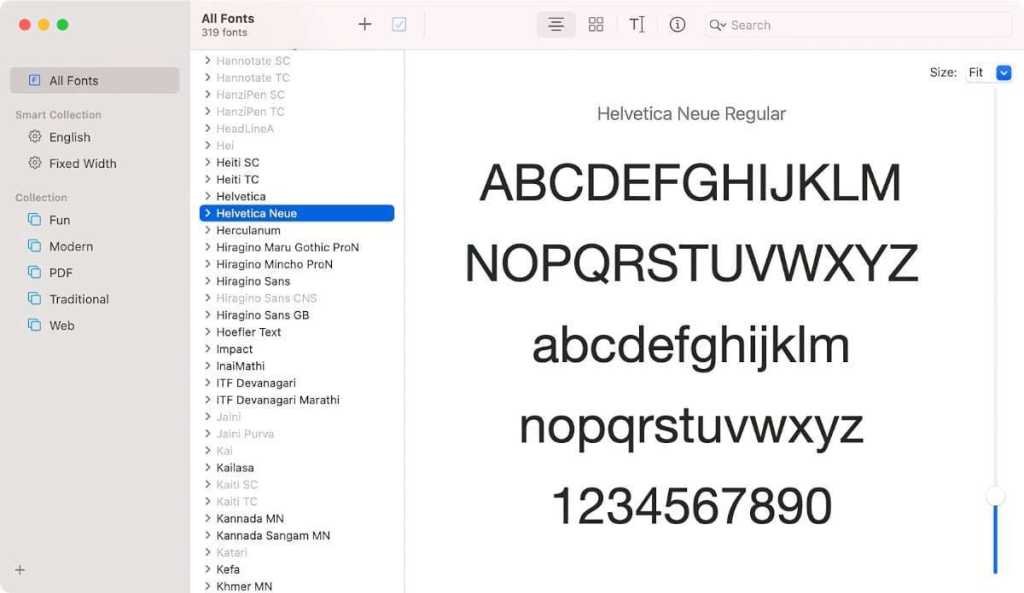Switch to Custom text preview view
The image size is (1024, 593).
pyautogui.click(x=637, y=25)
